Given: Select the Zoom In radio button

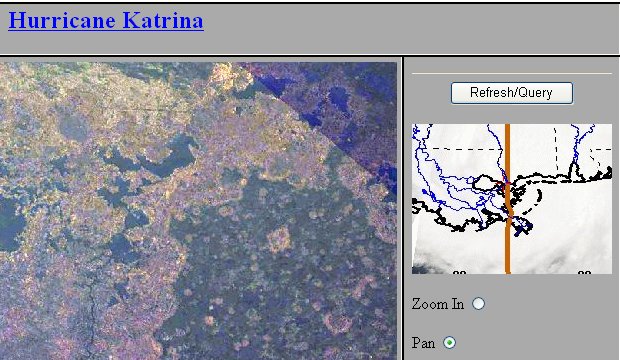Looking at the screenshot, I should click(x=478, y=304).
